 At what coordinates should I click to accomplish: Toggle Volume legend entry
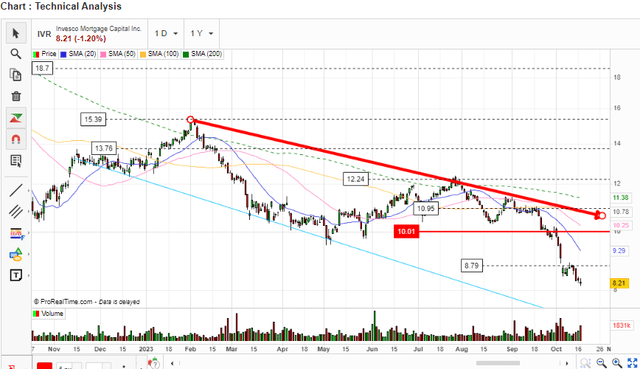48,313
